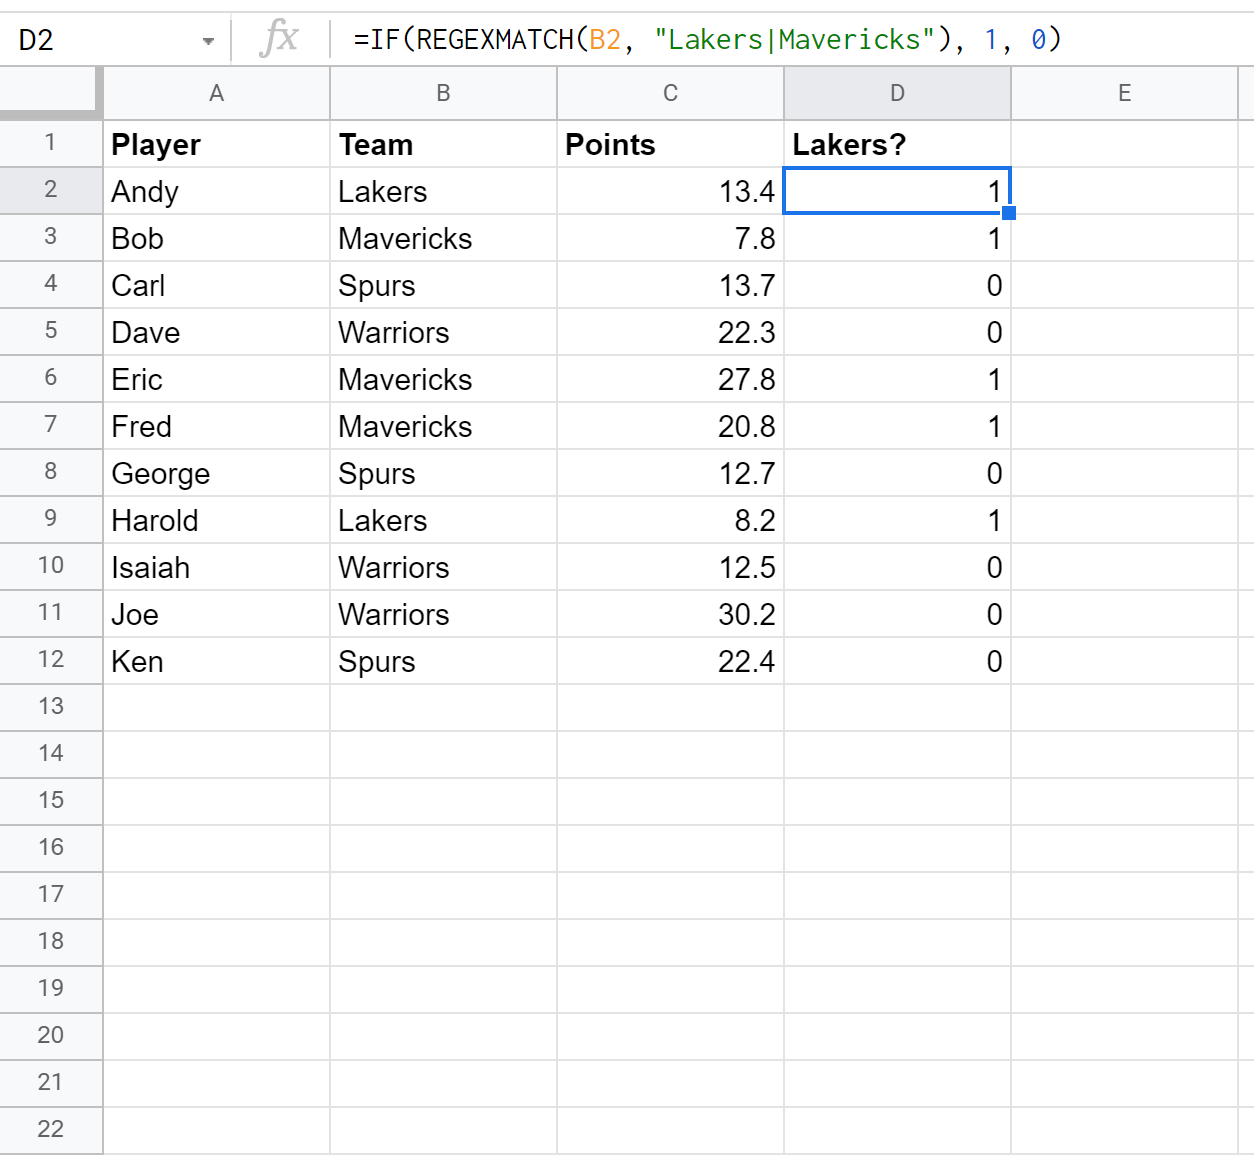The width and height of the screenshot is (1254, 1155).
Task: Select column D header
Action: tap(897, 93)
